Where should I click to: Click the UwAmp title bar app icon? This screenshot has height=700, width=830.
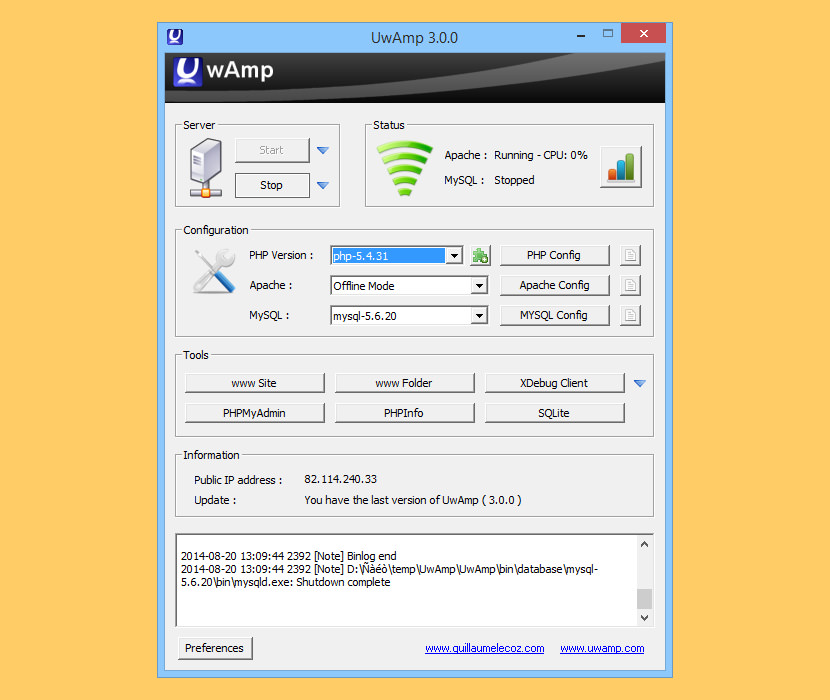(175, 37)
